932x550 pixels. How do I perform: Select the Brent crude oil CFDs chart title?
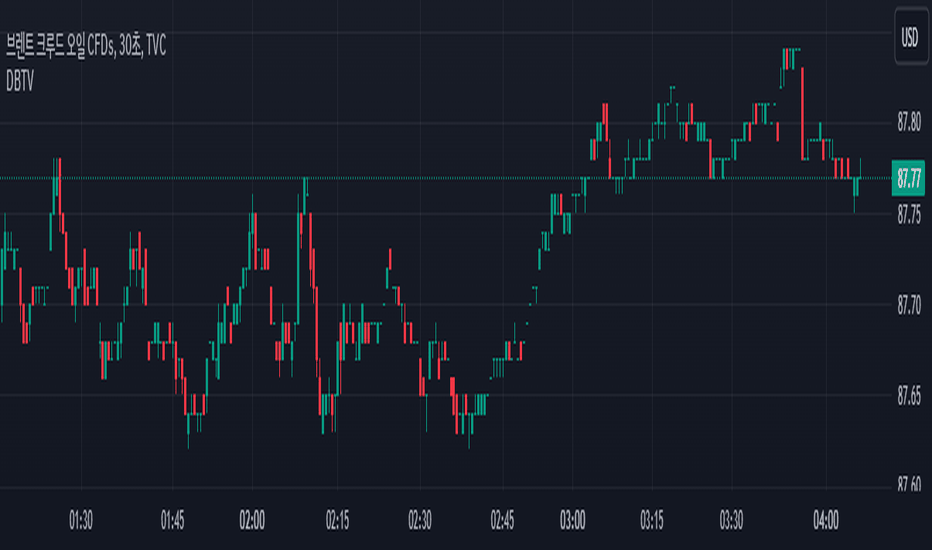pos(86,46)
